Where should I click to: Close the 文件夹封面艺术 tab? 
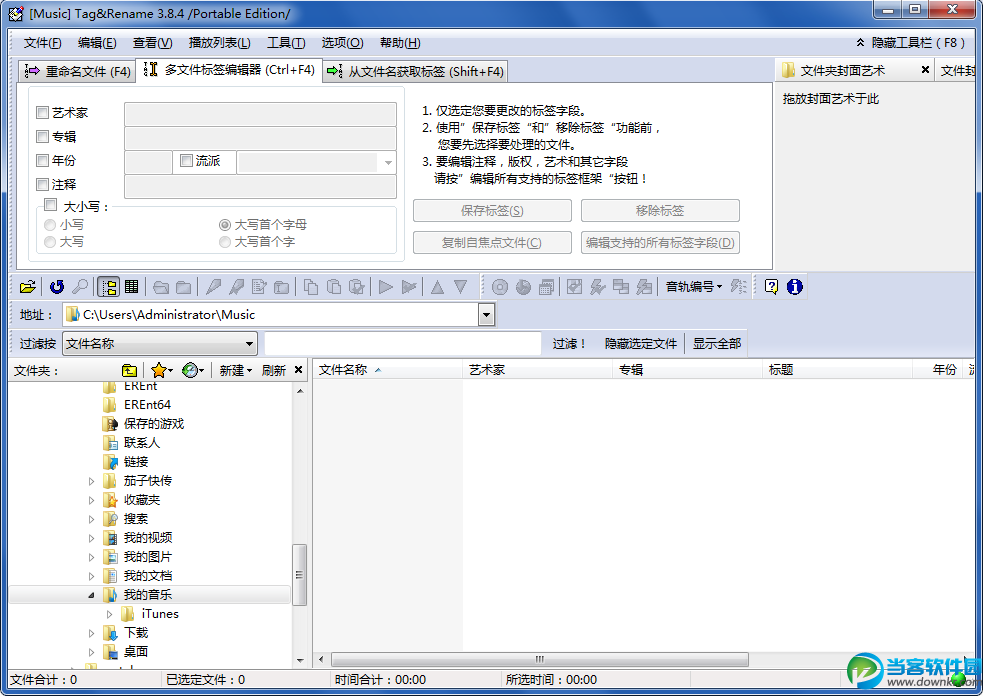tap(925, 70)
